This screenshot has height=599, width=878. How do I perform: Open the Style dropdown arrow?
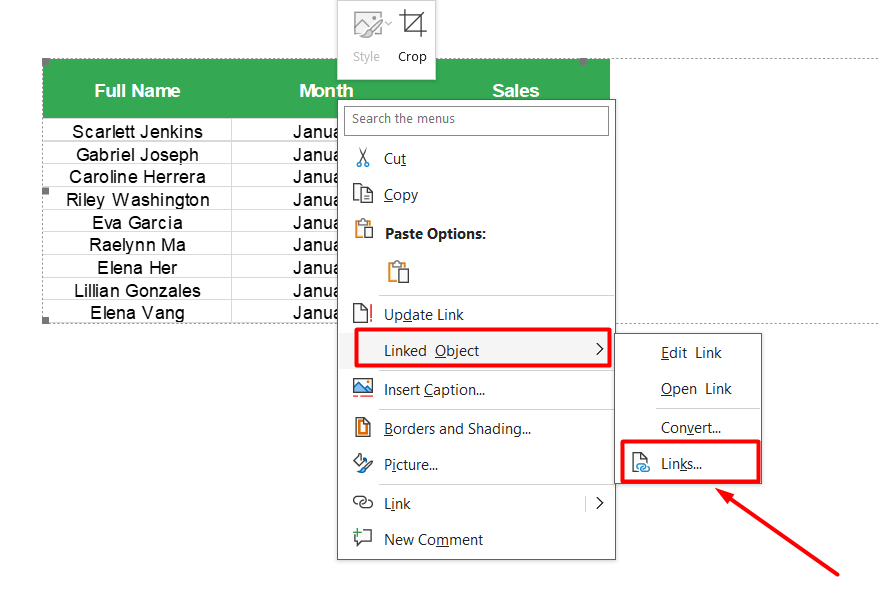click(388, 24)
